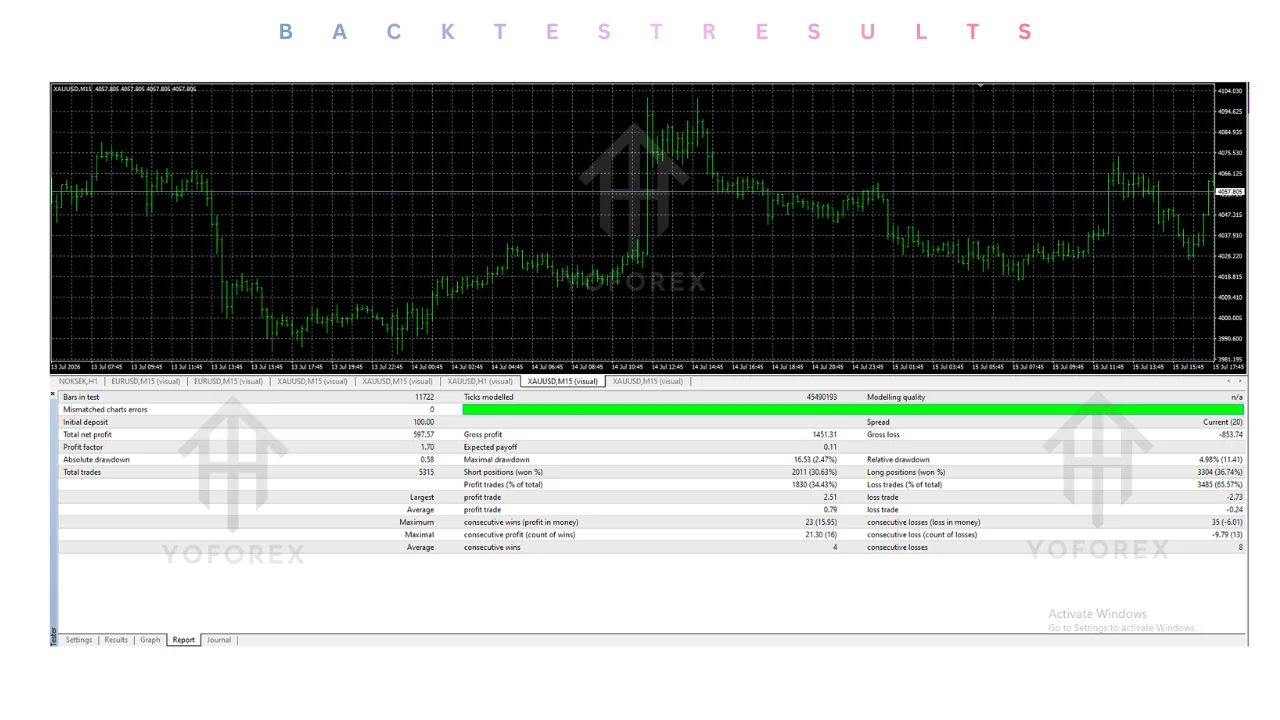Click the Largest profit trade value 2.51
This screenshot has height=720, width=1280.
[x=830, y=497]
